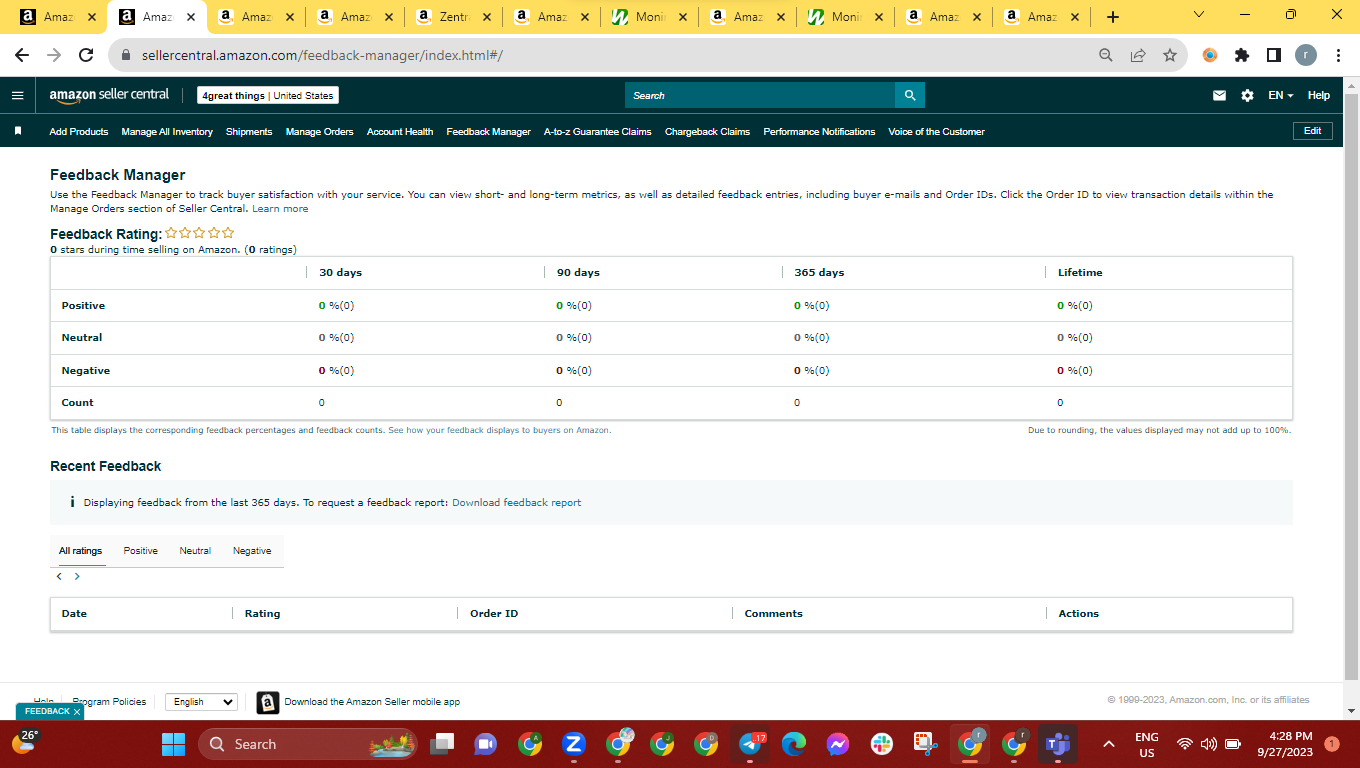
Task: Open Feedback Manager in navigation bar
Action: click(489, 132)
